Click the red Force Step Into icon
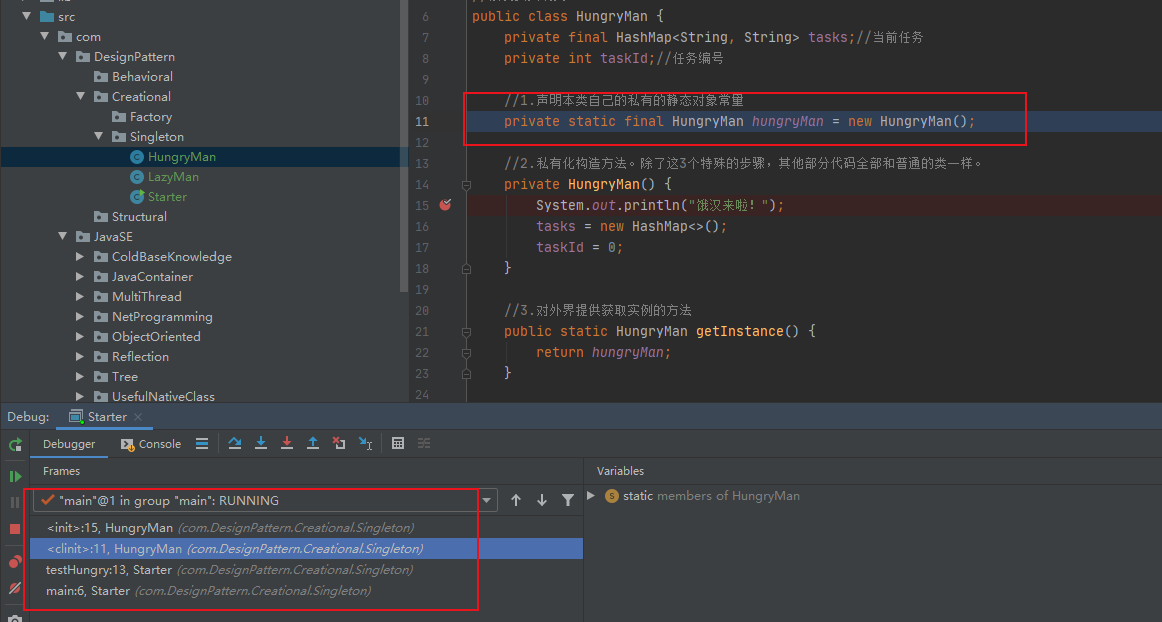Screen dimensions: 1162x622 pos(287,443)
